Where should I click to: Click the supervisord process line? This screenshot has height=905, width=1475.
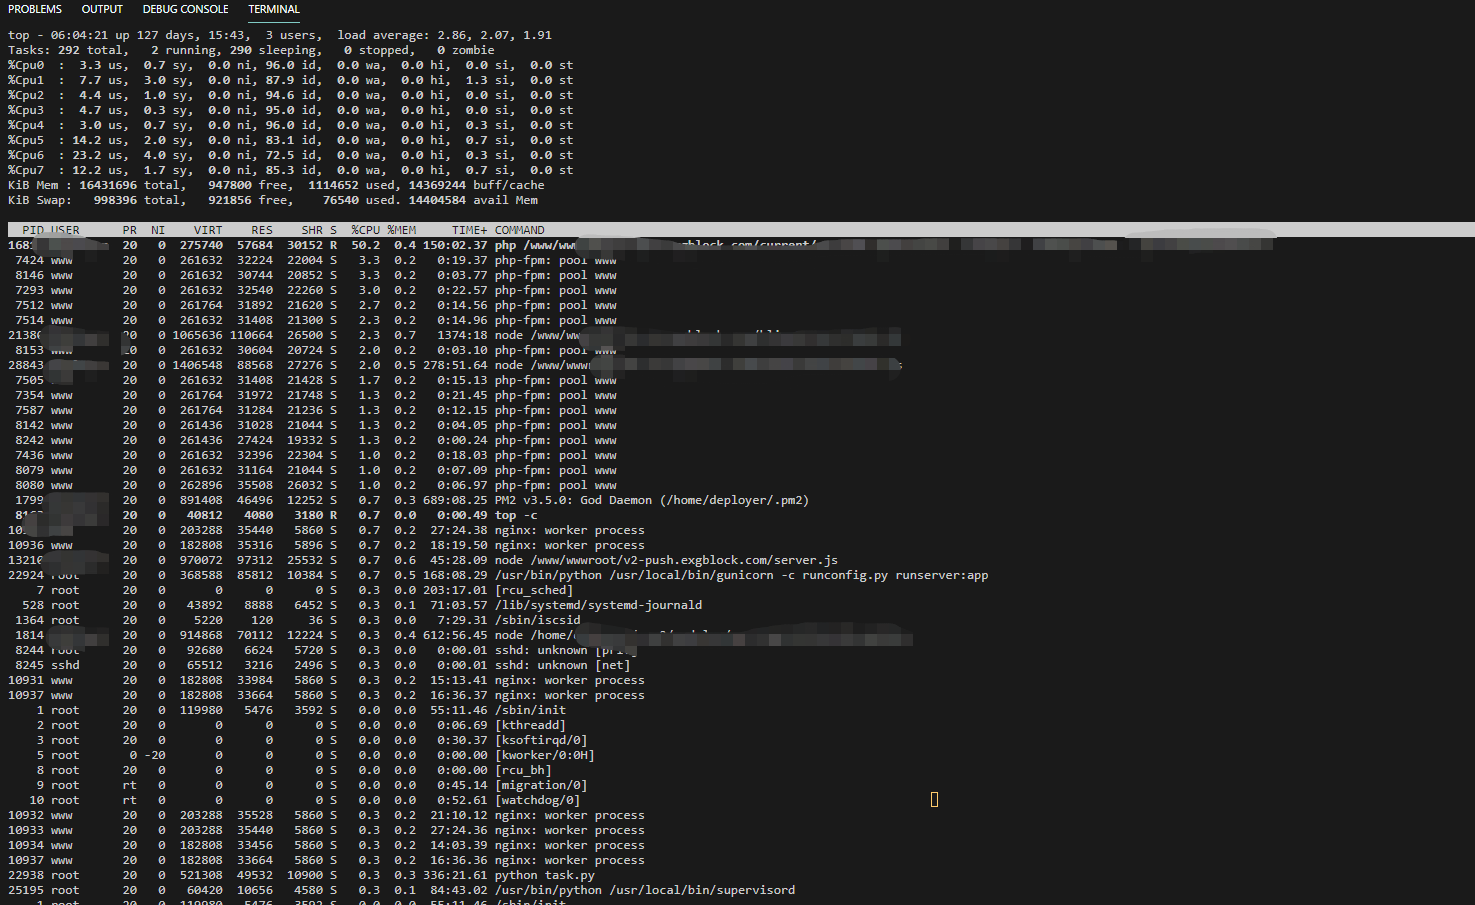(402, 890)
